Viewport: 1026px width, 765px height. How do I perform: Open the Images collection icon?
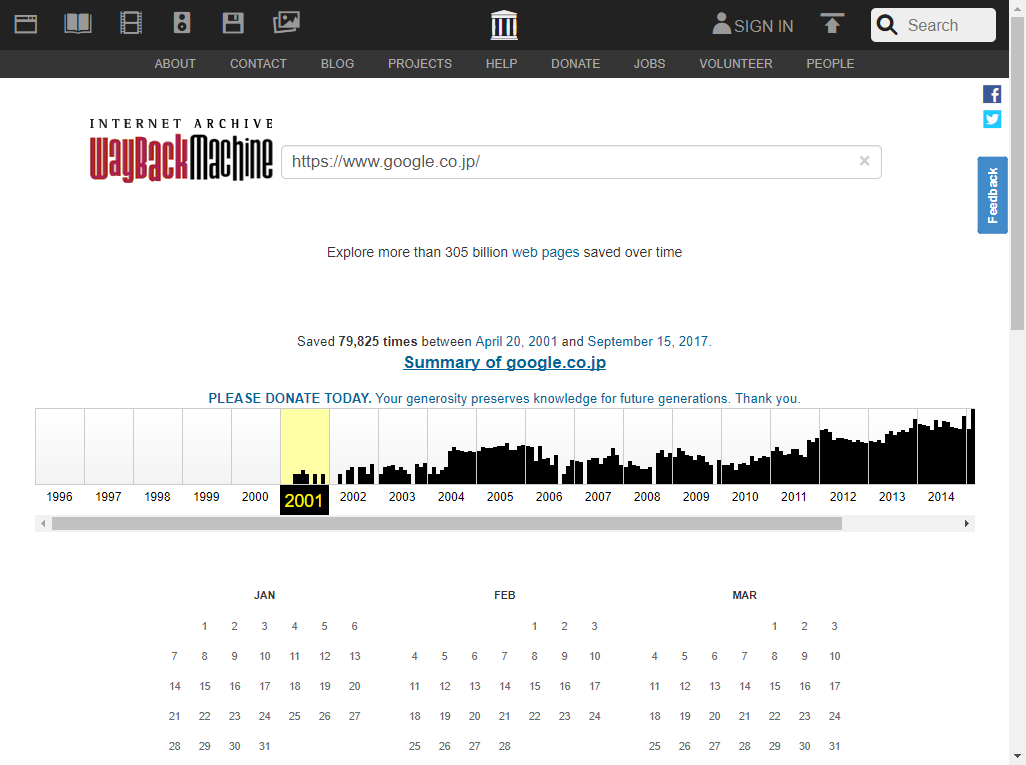(x=287, y=22)
